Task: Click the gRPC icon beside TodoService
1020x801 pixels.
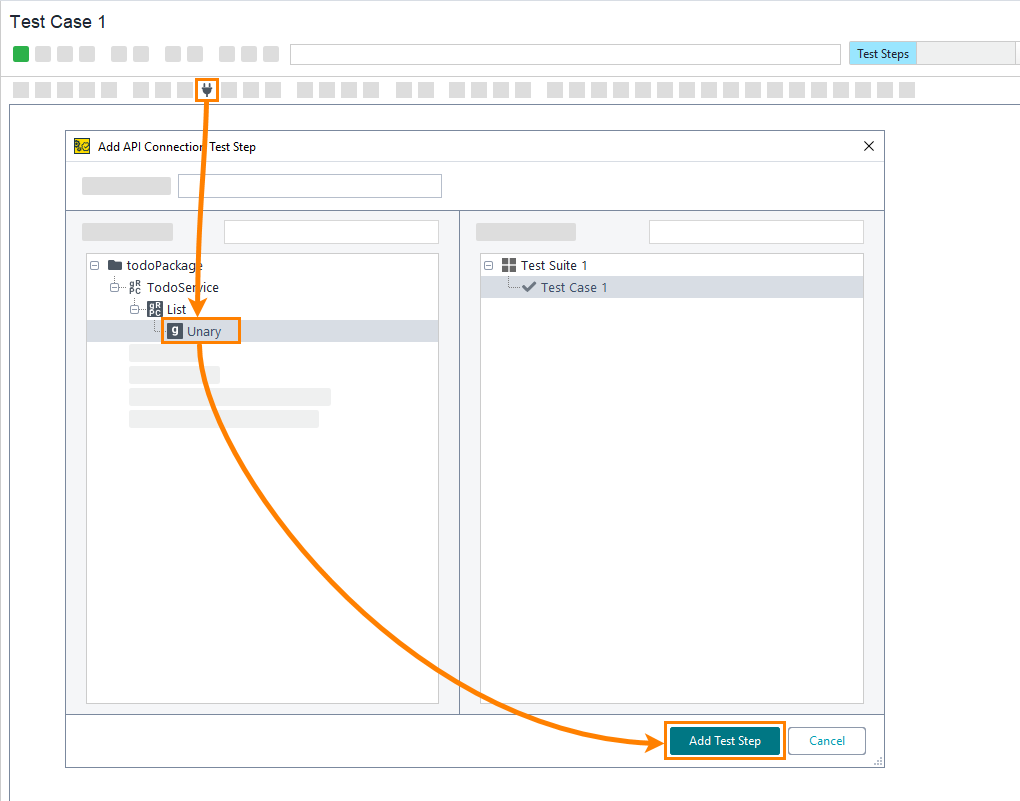Action: coord(135,288)
